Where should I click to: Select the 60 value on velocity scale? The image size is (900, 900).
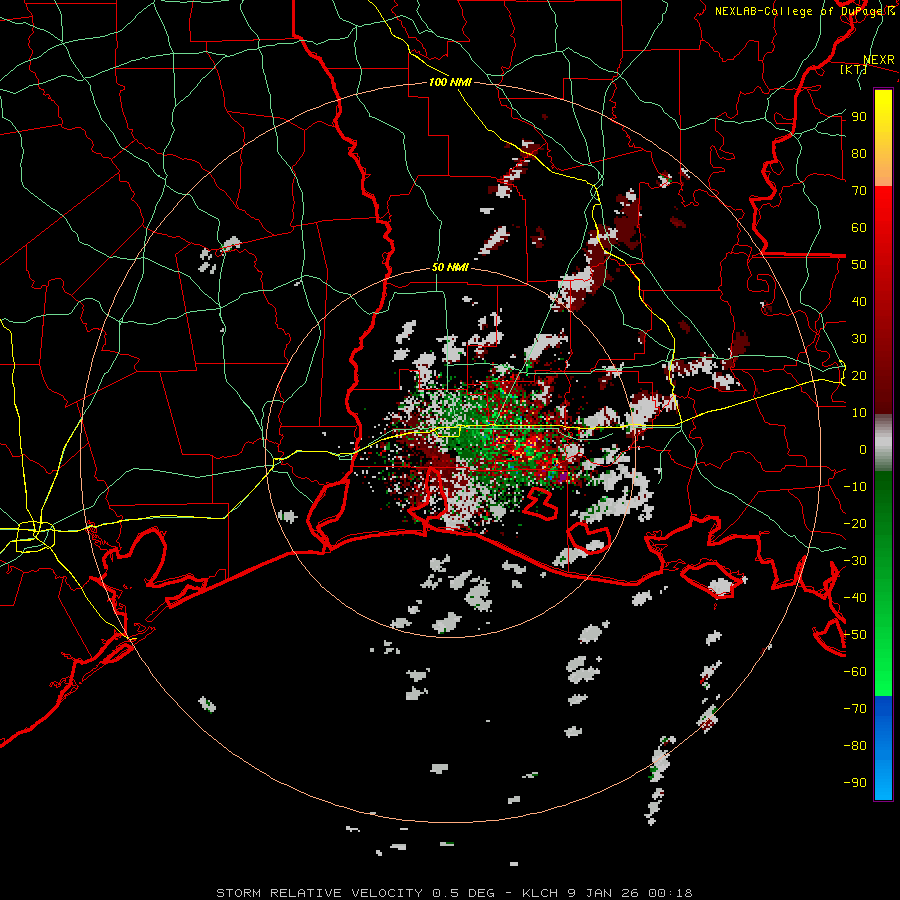(x=859, y=228)
